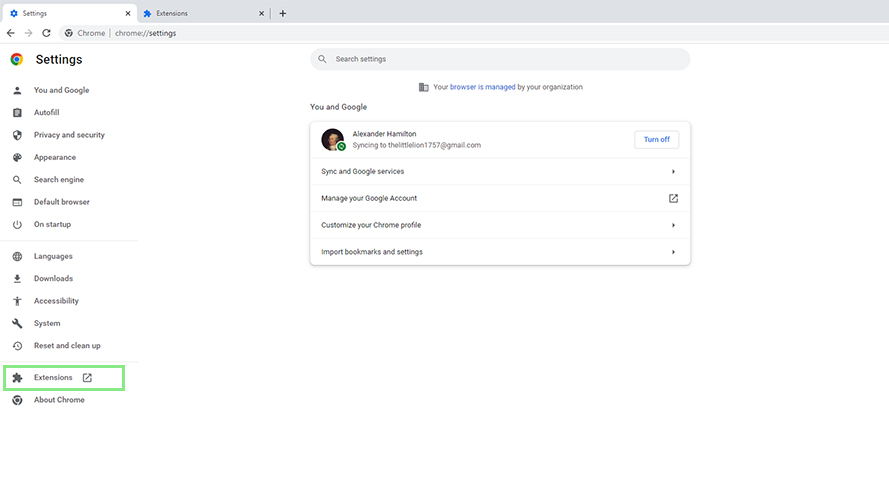Close the Settings tab
This screenshot has height=500, width=889.
pyautogui.click(x=128, y=13)
